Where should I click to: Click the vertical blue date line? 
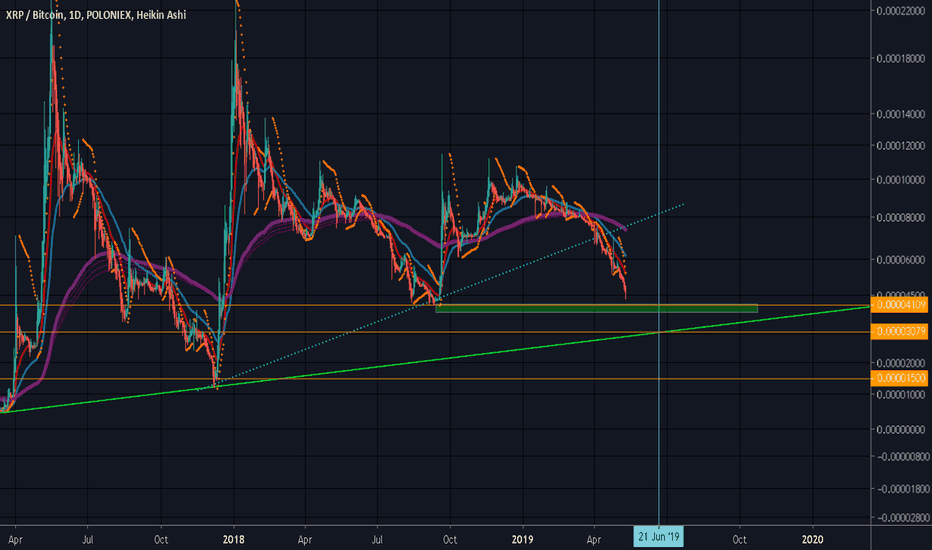pos(659,262)
